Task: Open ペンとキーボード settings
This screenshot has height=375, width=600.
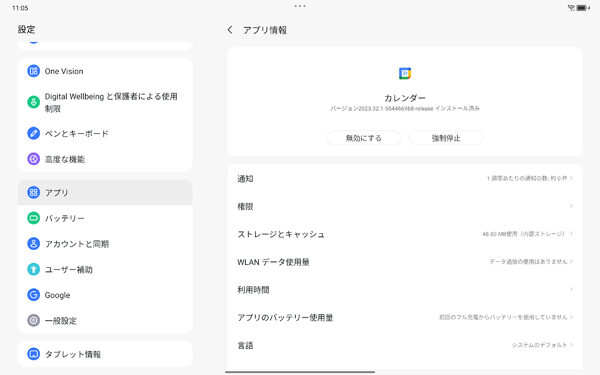Action: pyautogui.click(x=105, y=133)
